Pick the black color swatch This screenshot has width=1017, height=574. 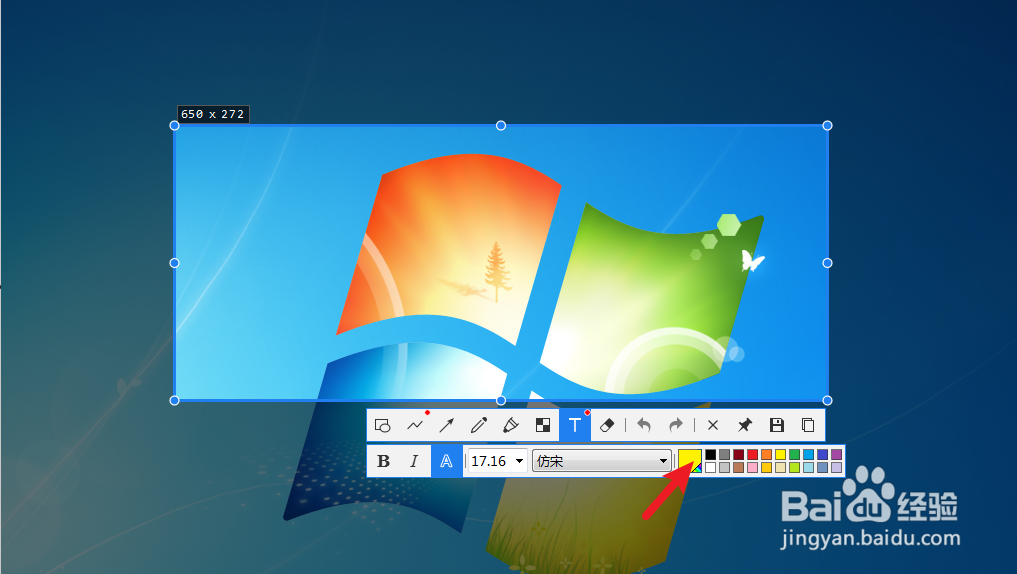click(711, 455)
